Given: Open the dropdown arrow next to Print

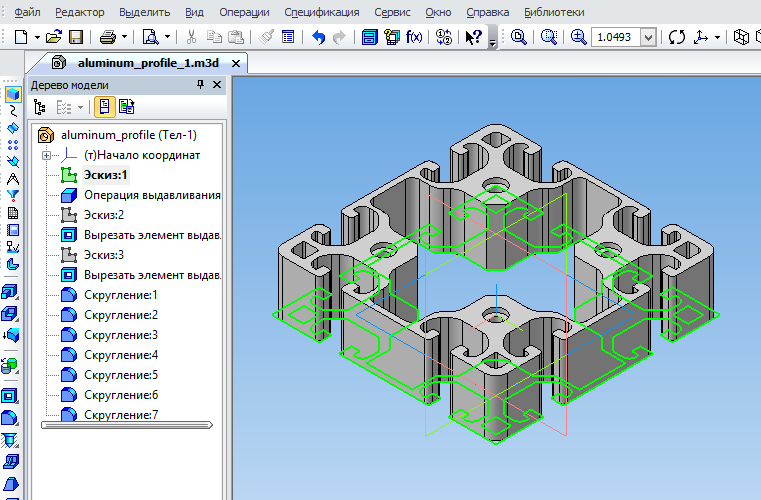Looking at the screenshot, I should [124, 37].
